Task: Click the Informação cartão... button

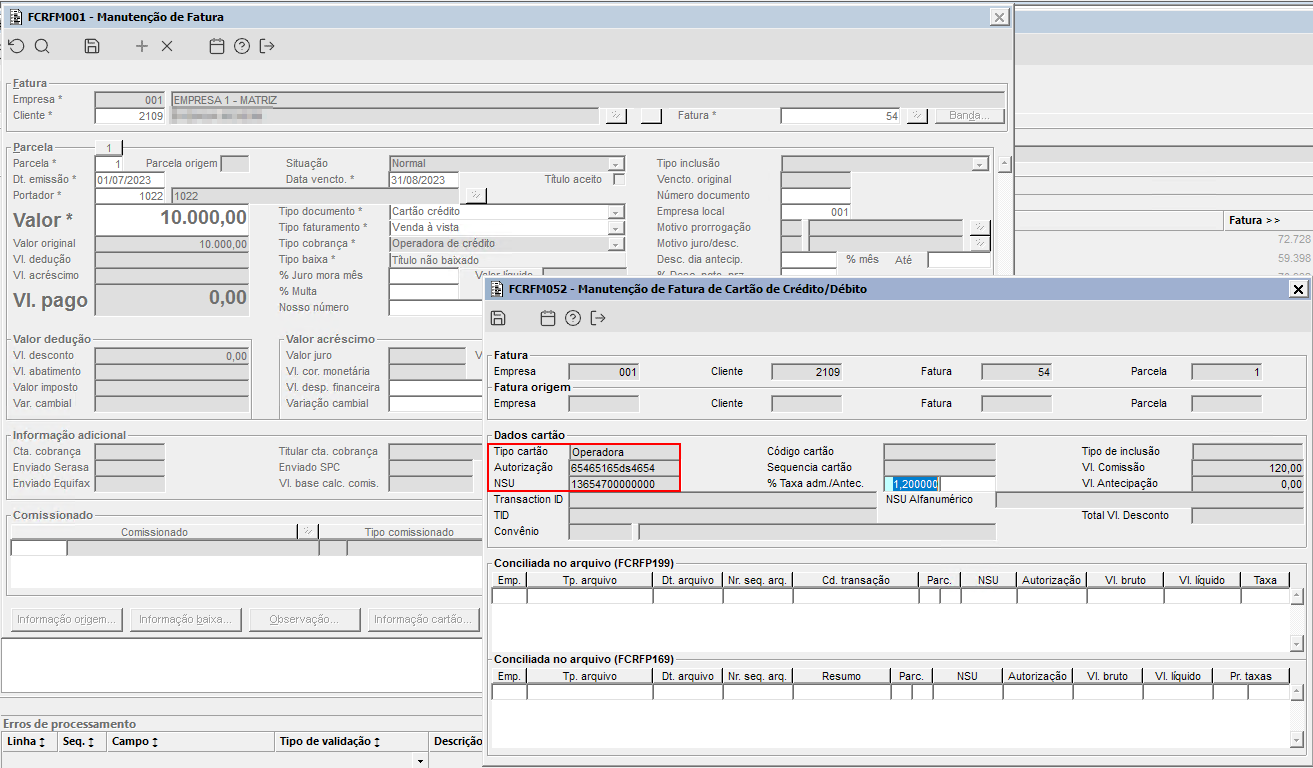Action: pos(422,619)
